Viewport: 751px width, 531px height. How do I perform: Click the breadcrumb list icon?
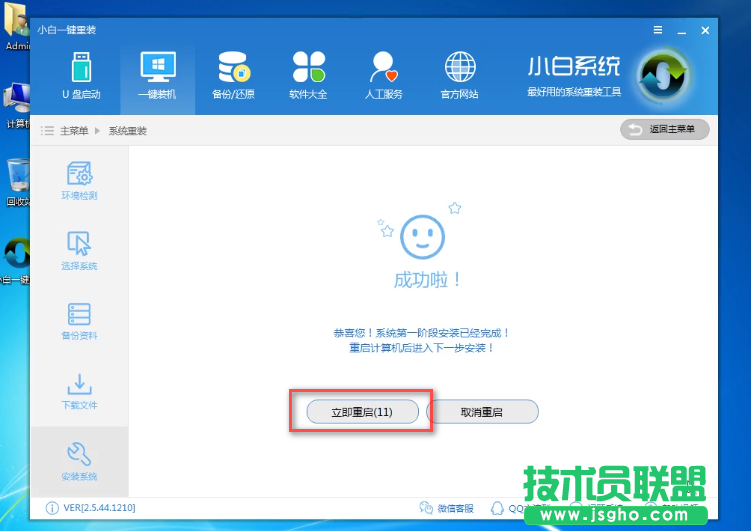[x=47, y=131]
